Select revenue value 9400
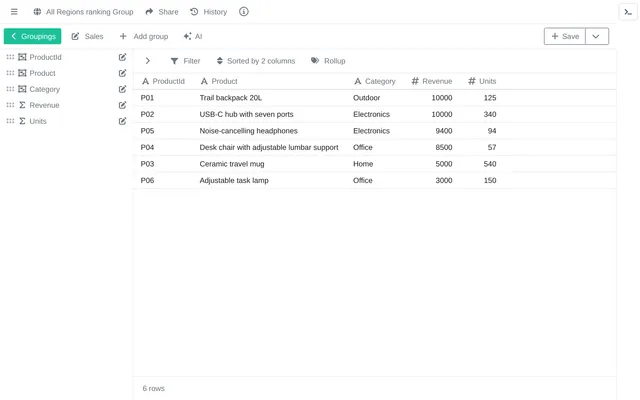 (444, 131)
